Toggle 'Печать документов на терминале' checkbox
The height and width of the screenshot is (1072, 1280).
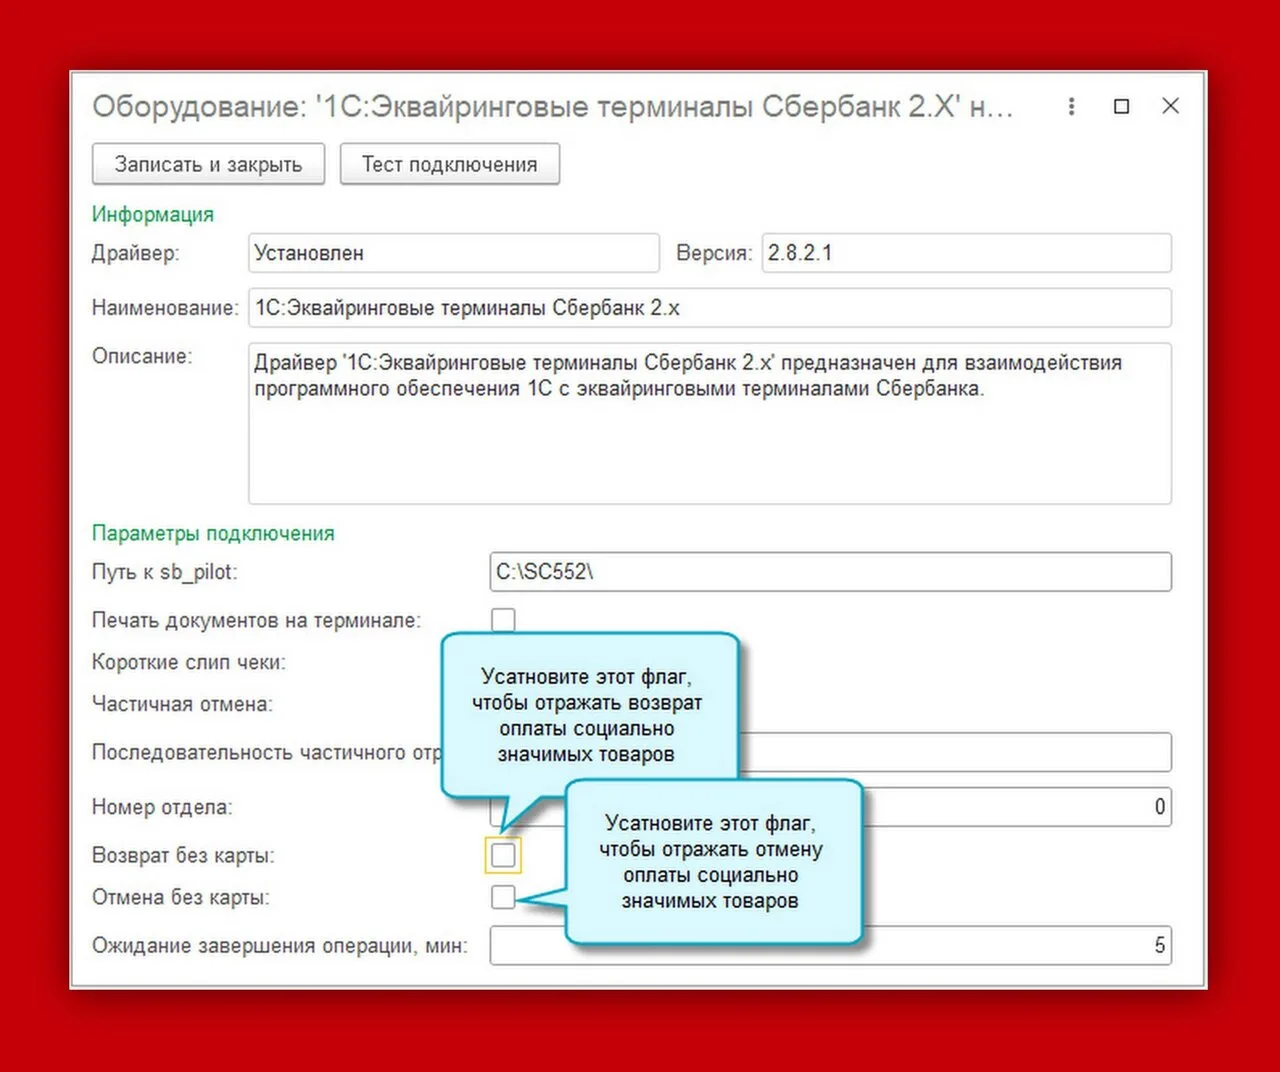(x=503, y=620)
